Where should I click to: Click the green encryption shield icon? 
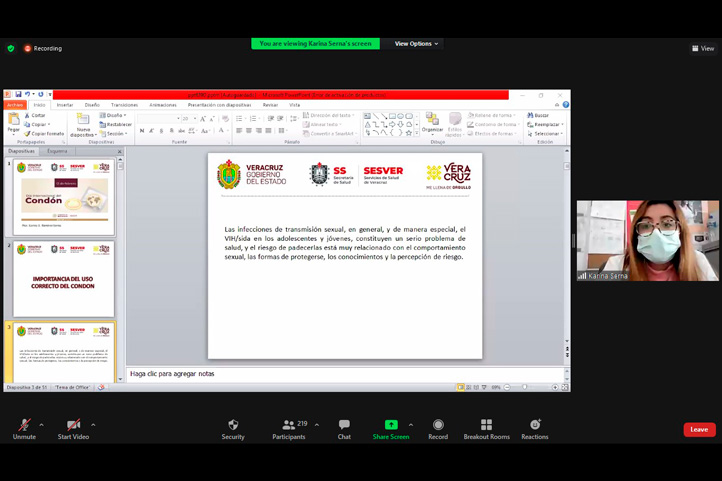[11, 48]
